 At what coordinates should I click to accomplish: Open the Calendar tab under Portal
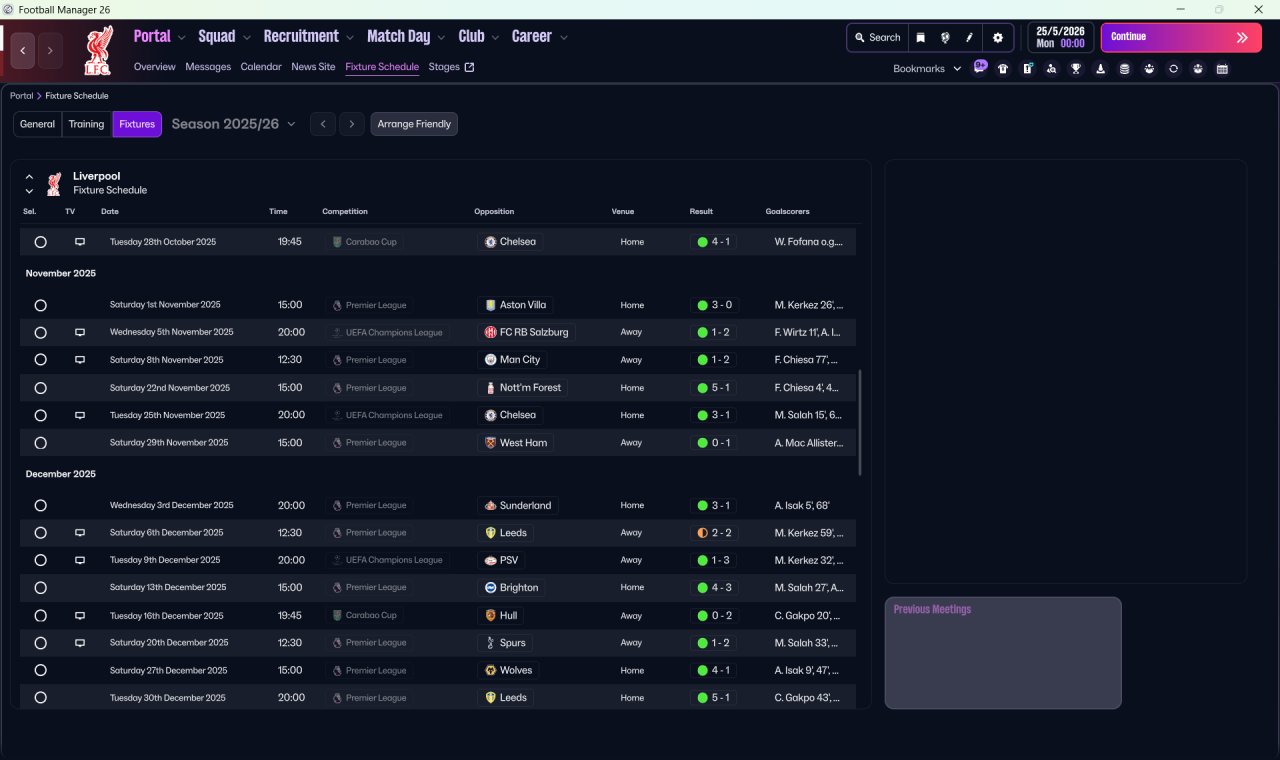pyautogui.click(x=261, y=67)
